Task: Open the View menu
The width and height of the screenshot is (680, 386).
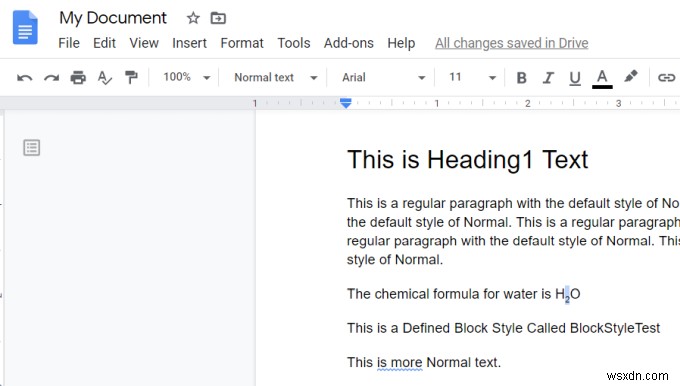Action: 144,43
